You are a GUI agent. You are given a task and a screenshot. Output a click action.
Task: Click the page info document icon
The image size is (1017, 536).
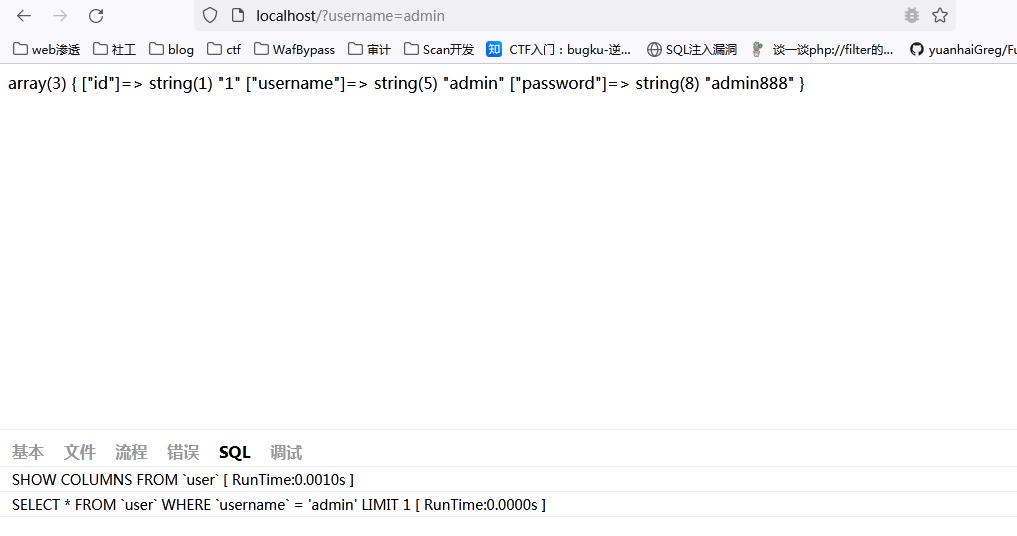point(237,16)
